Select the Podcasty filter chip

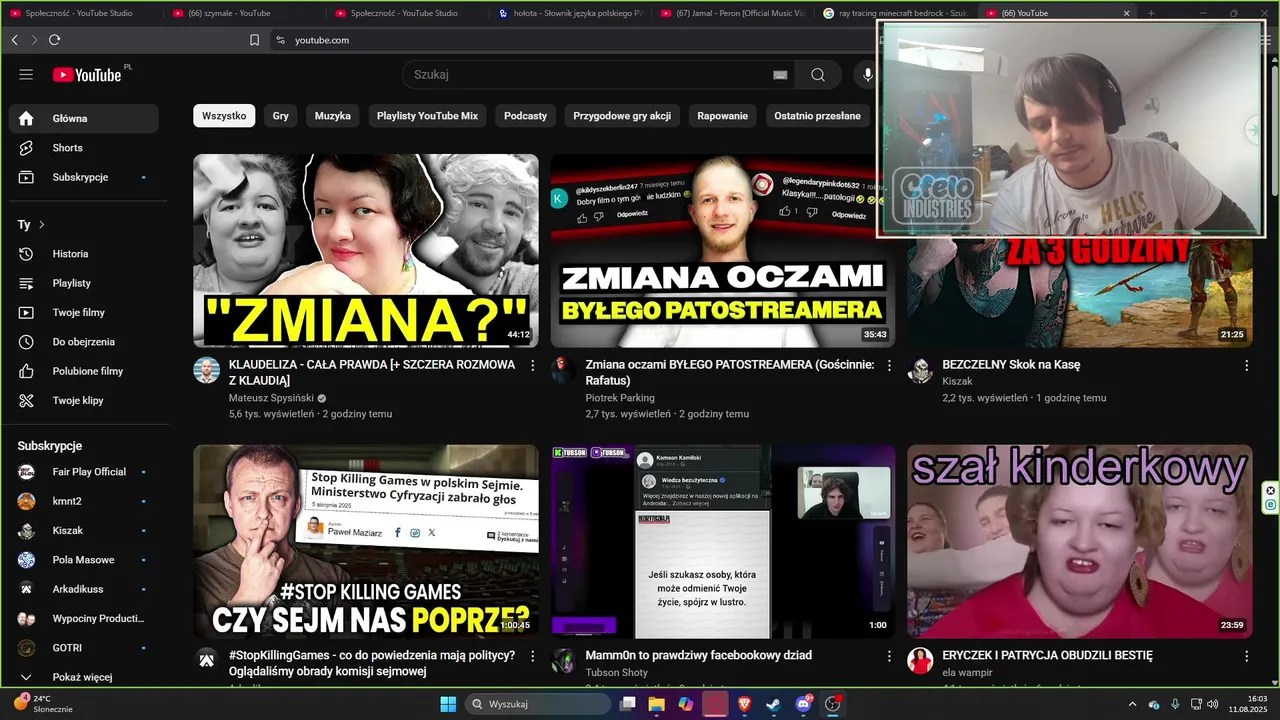pos(526,116)
